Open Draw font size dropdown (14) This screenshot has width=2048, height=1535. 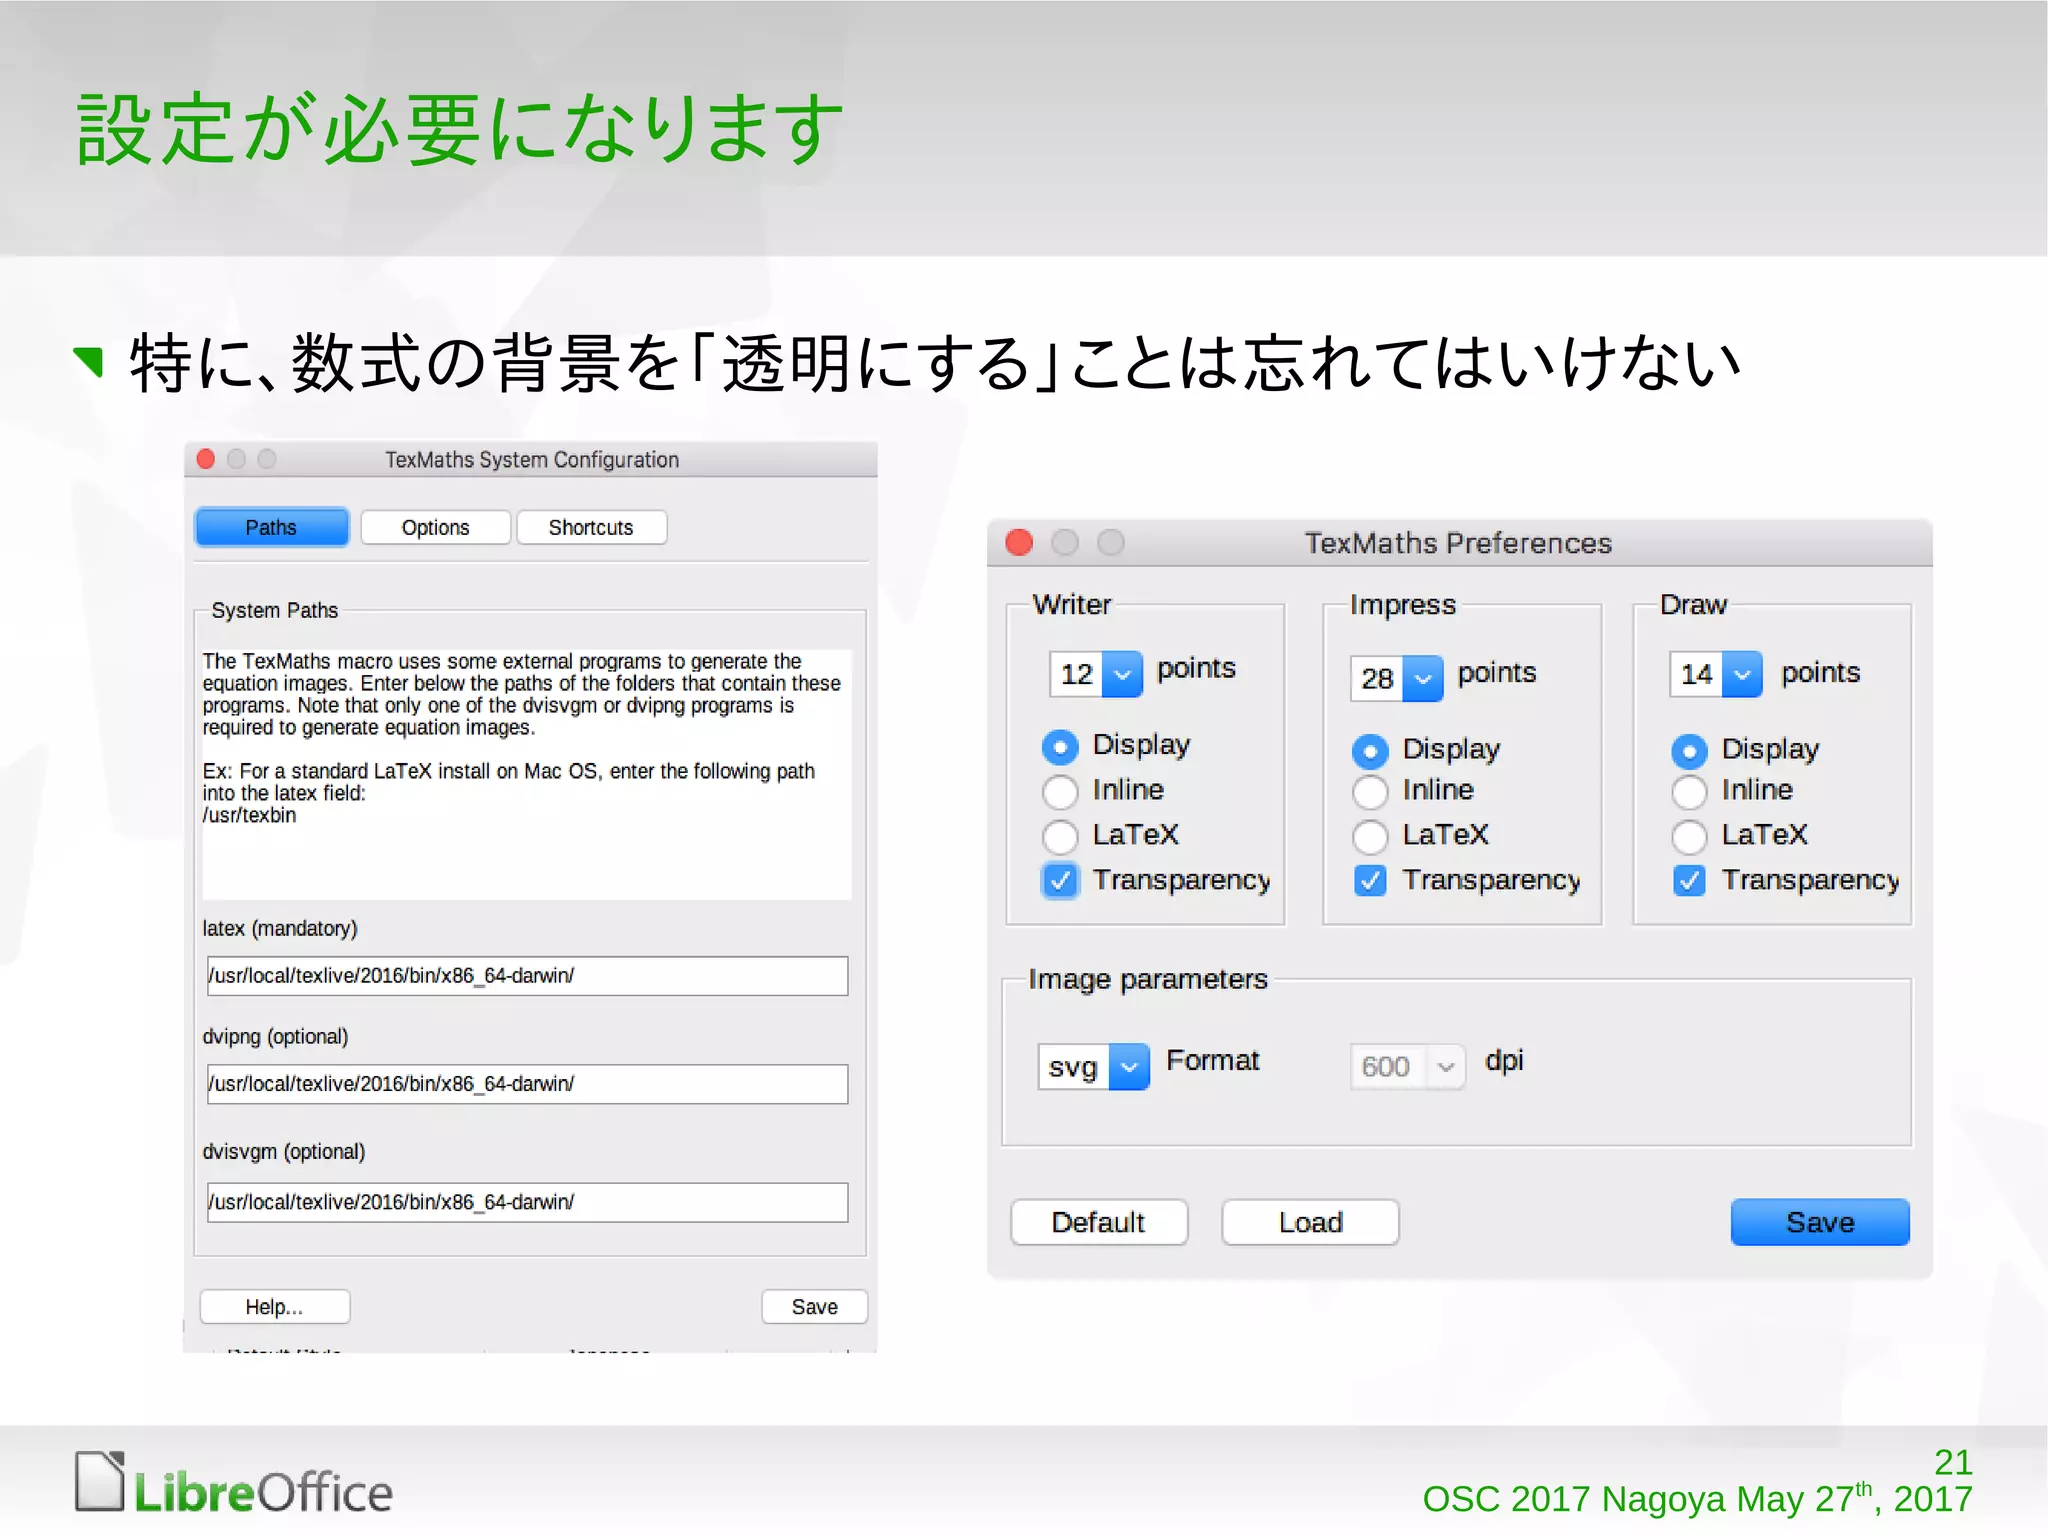tap(1742, 674)
